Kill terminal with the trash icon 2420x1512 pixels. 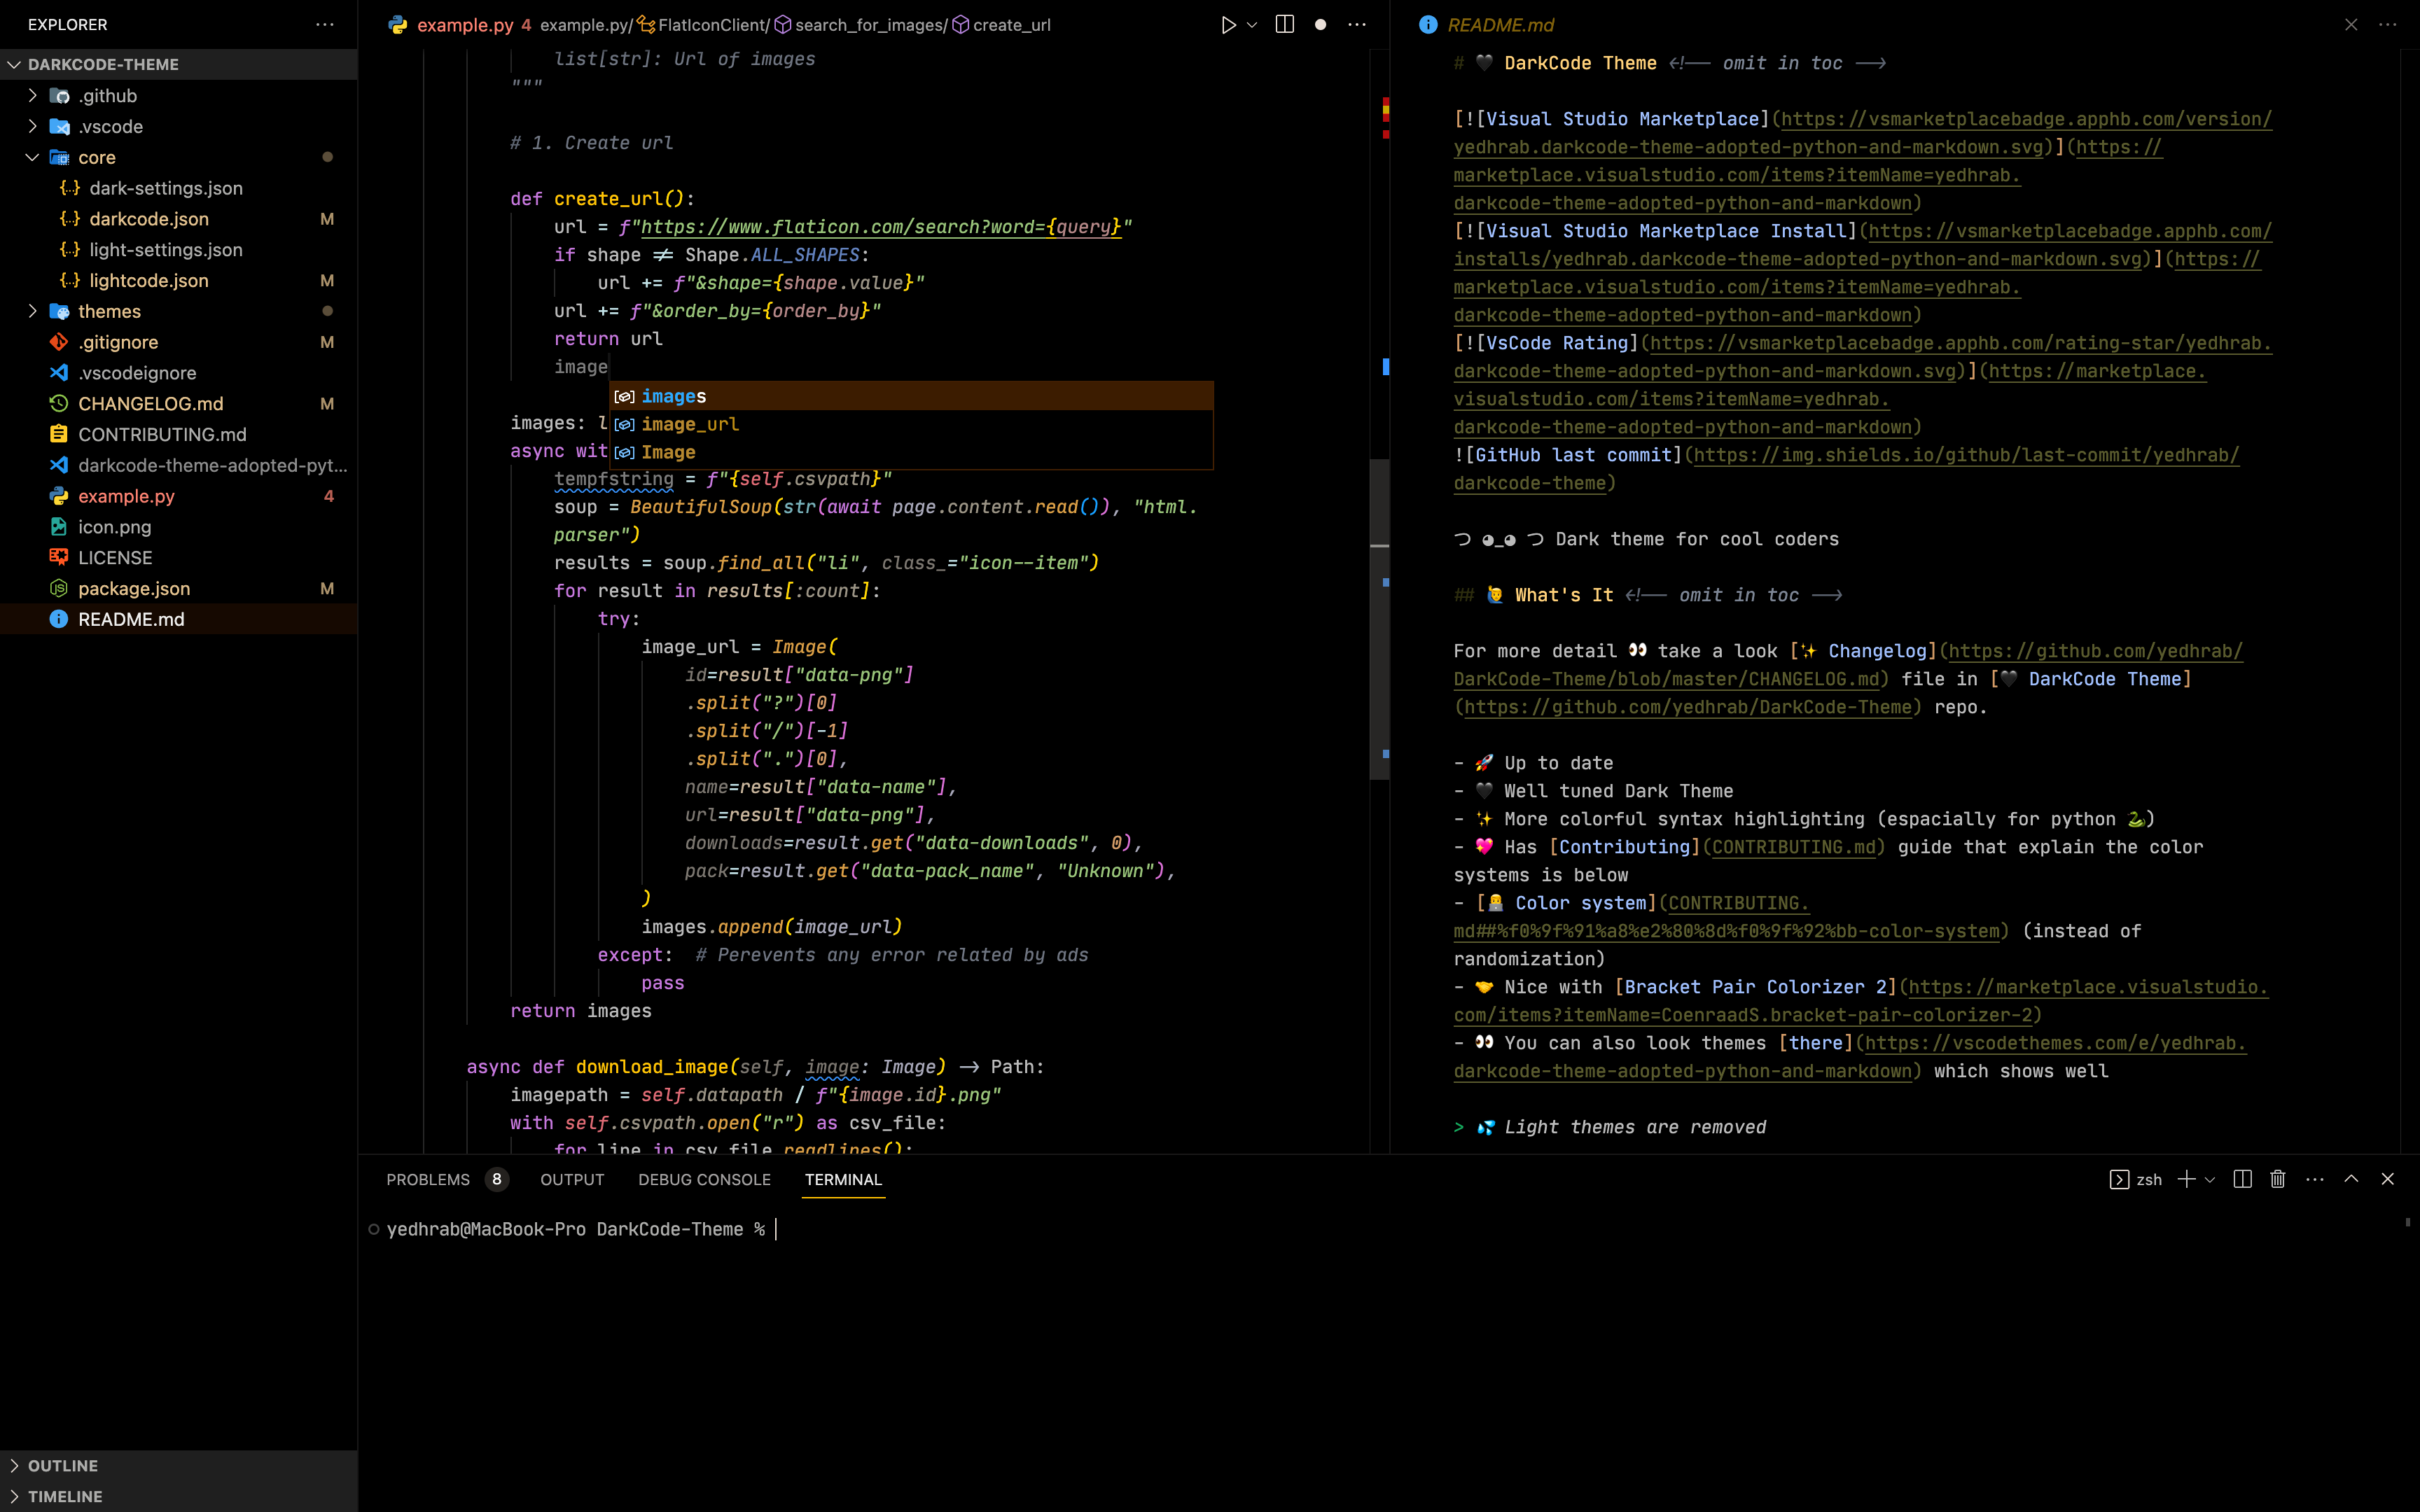pyautogui.click(x=2278, y=1179)
